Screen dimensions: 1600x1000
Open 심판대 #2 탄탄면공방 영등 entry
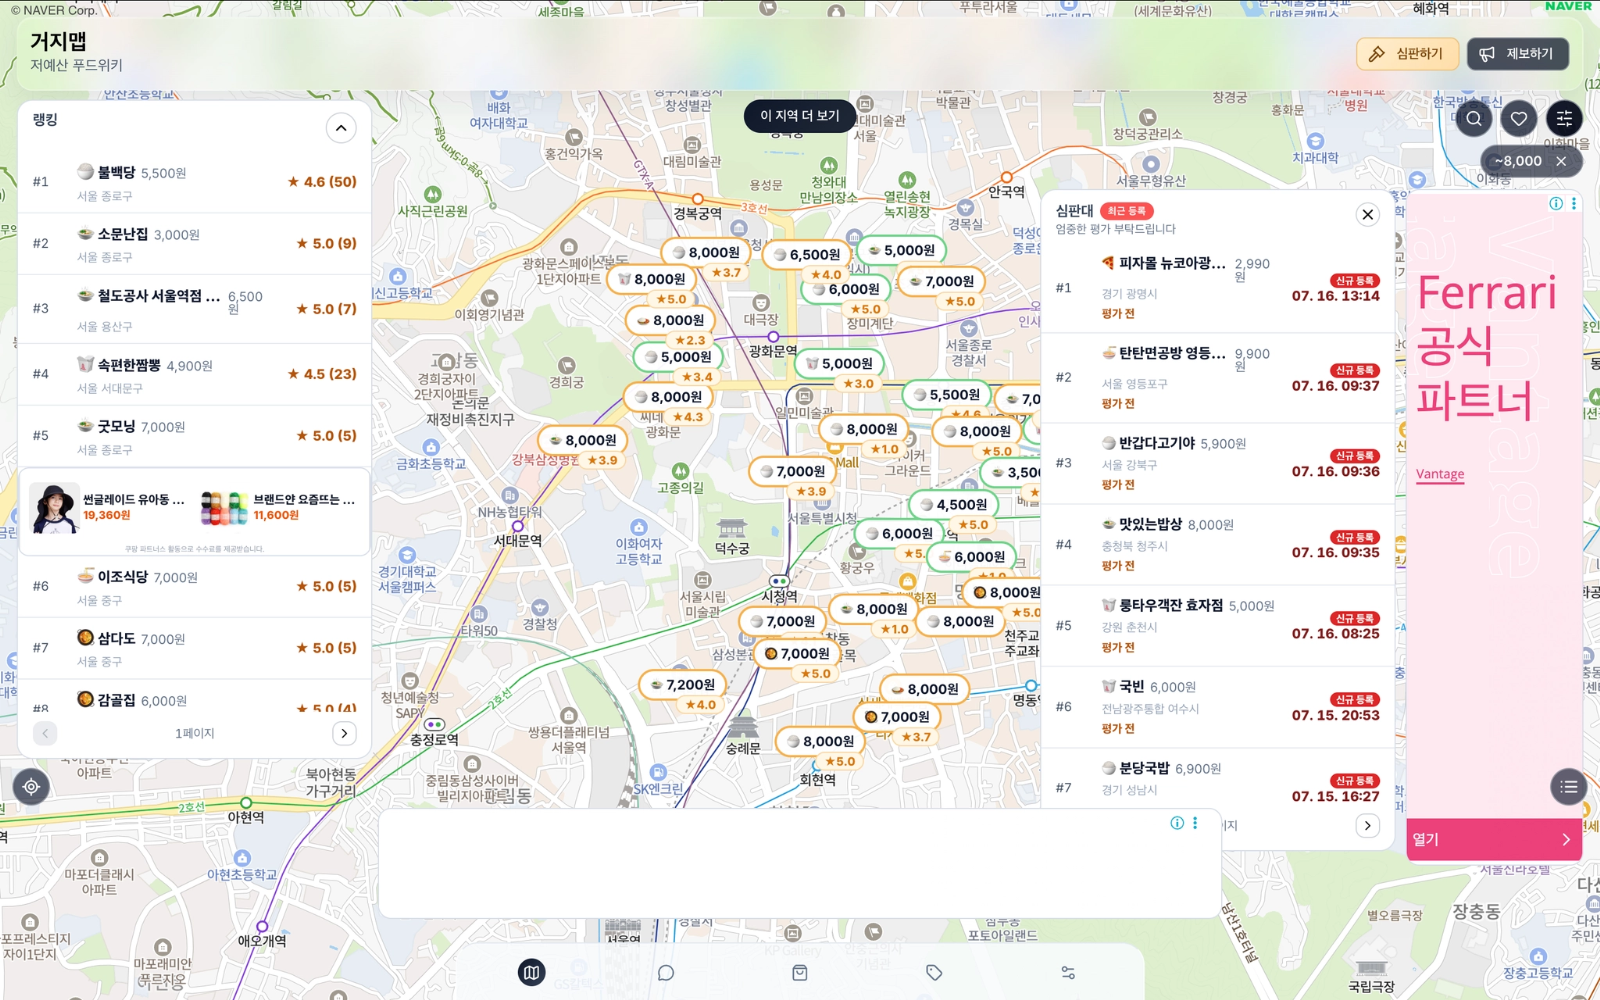point(1218,378)
